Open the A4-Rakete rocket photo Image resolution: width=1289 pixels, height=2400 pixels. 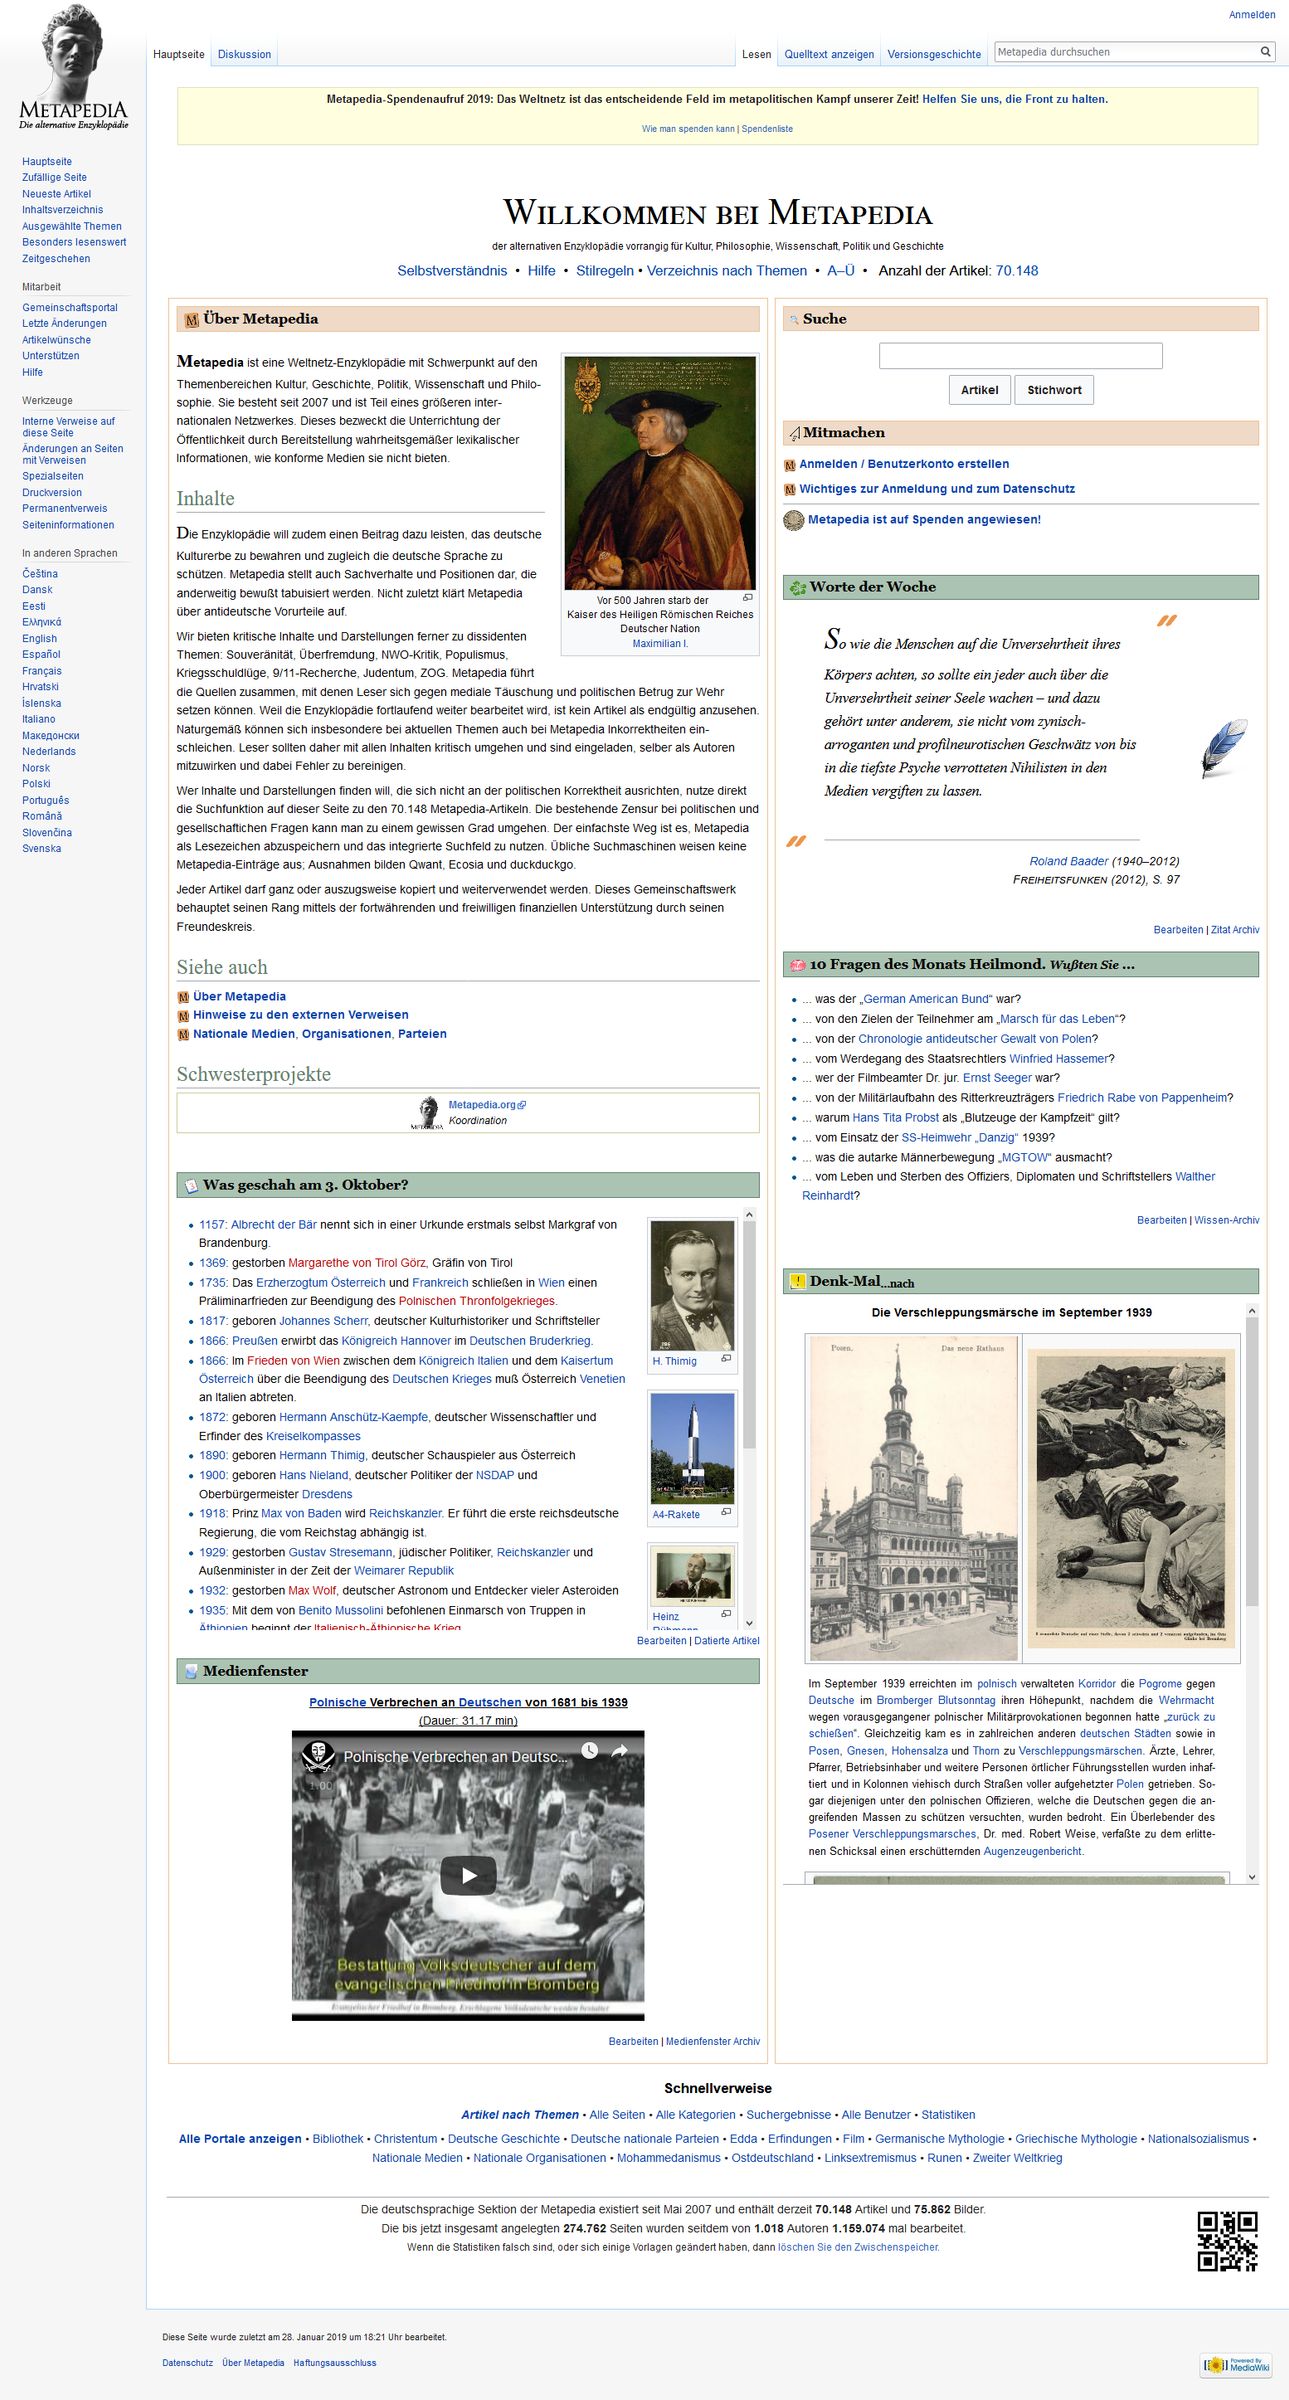pos(692,1449)
